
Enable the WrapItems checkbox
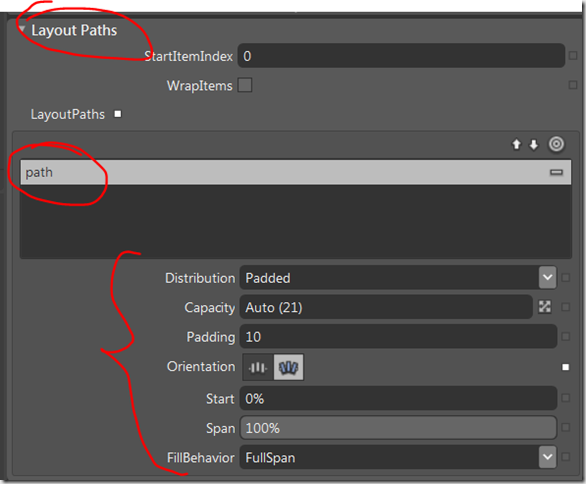point(245,85)
